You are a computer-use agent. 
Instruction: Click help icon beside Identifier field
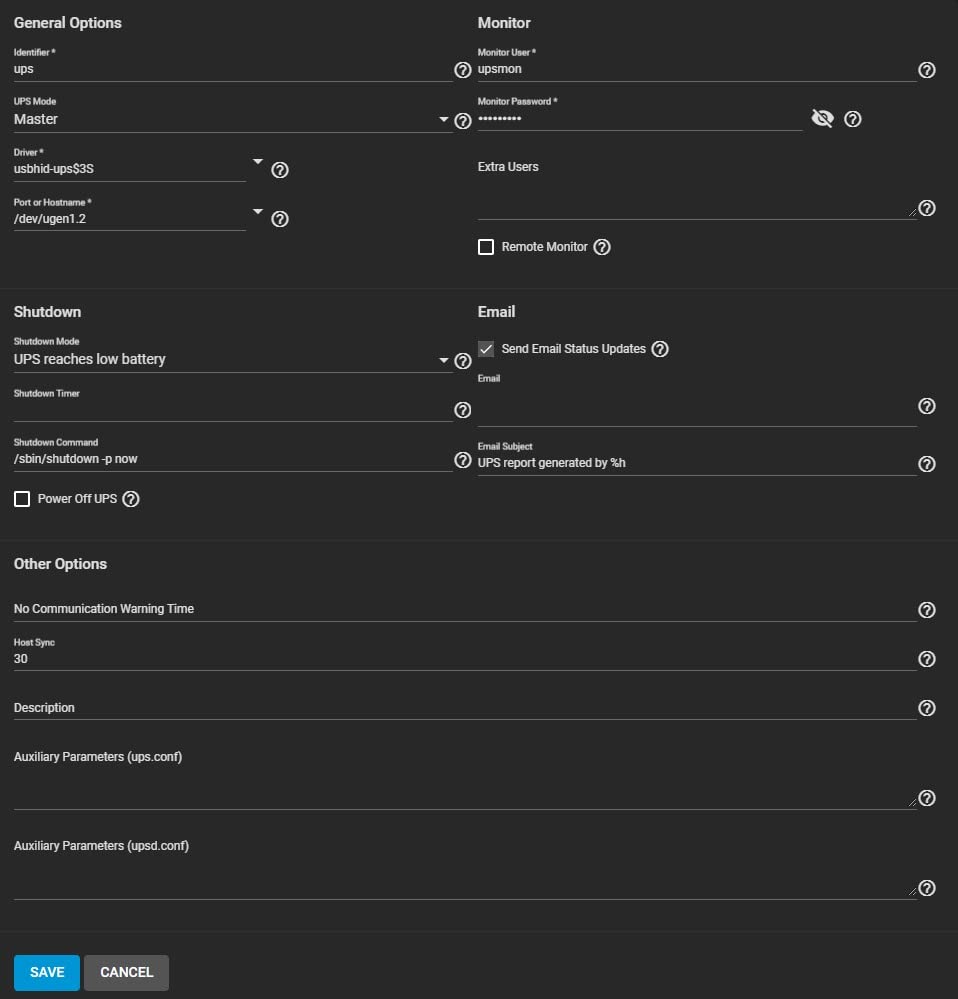point(462,70)
